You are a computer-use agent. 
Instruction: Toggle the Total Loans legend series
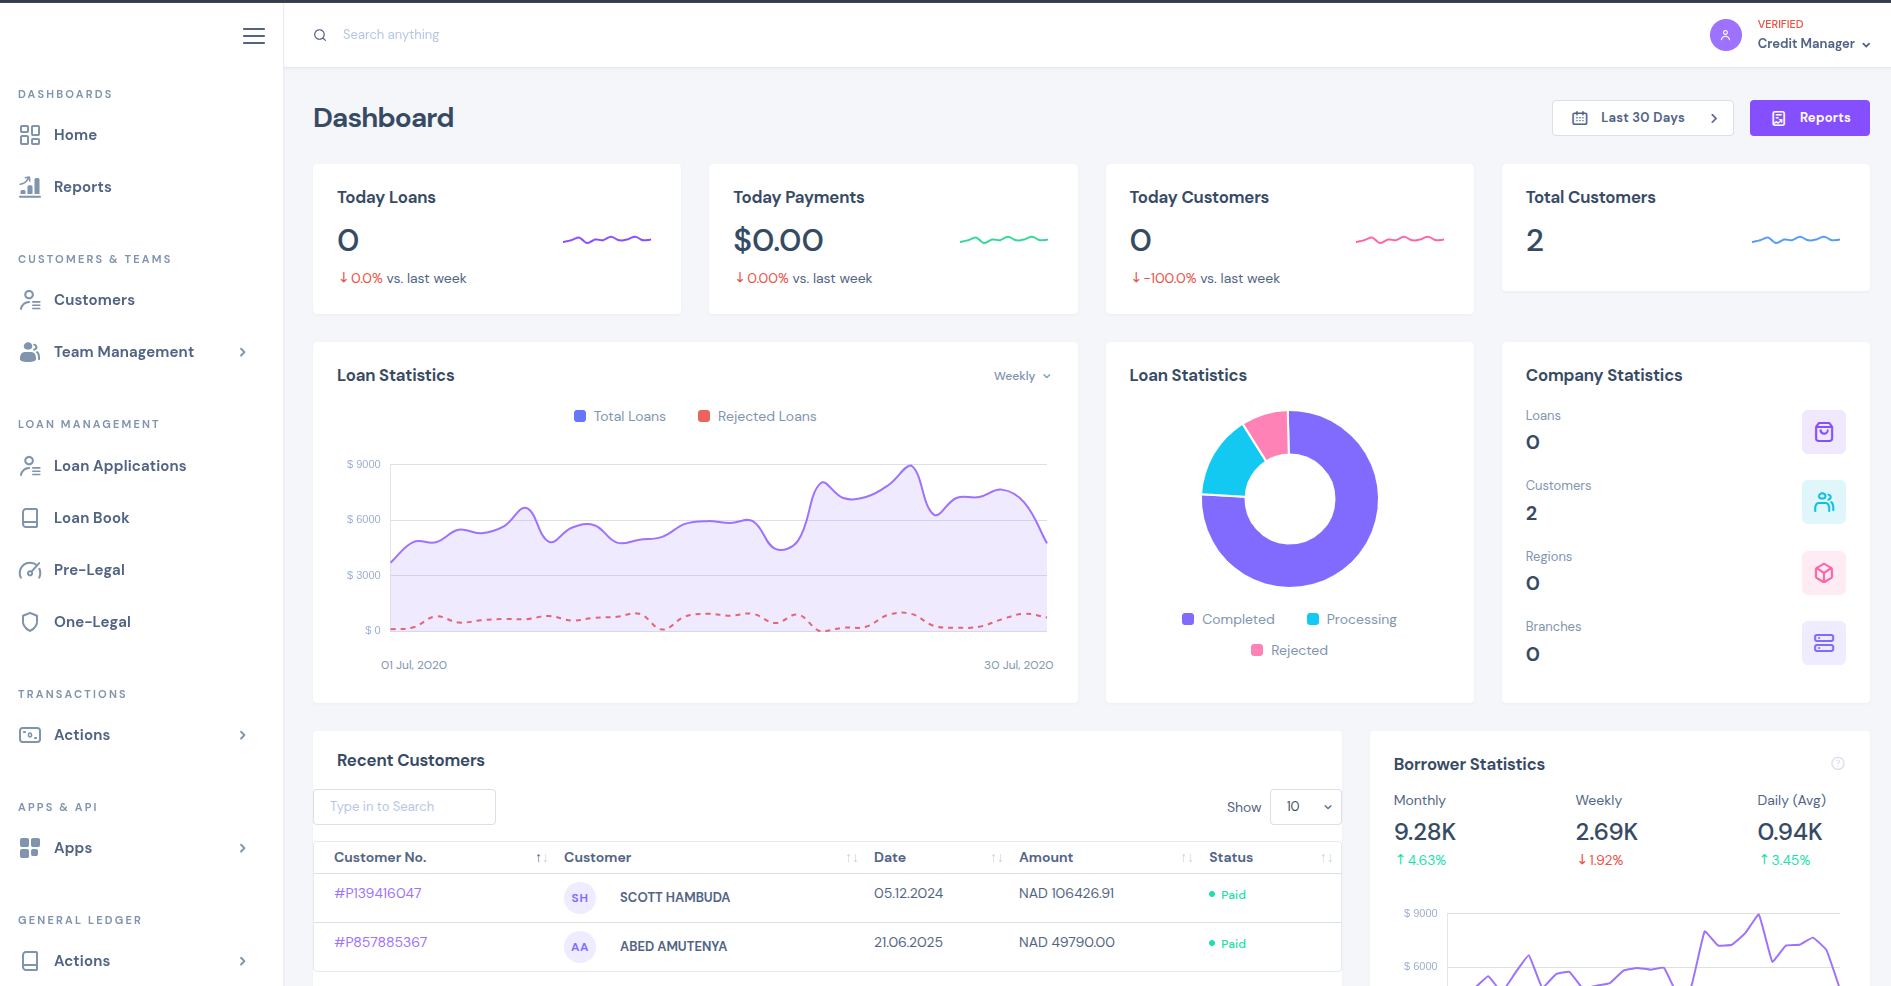click(x=619, y=417)
